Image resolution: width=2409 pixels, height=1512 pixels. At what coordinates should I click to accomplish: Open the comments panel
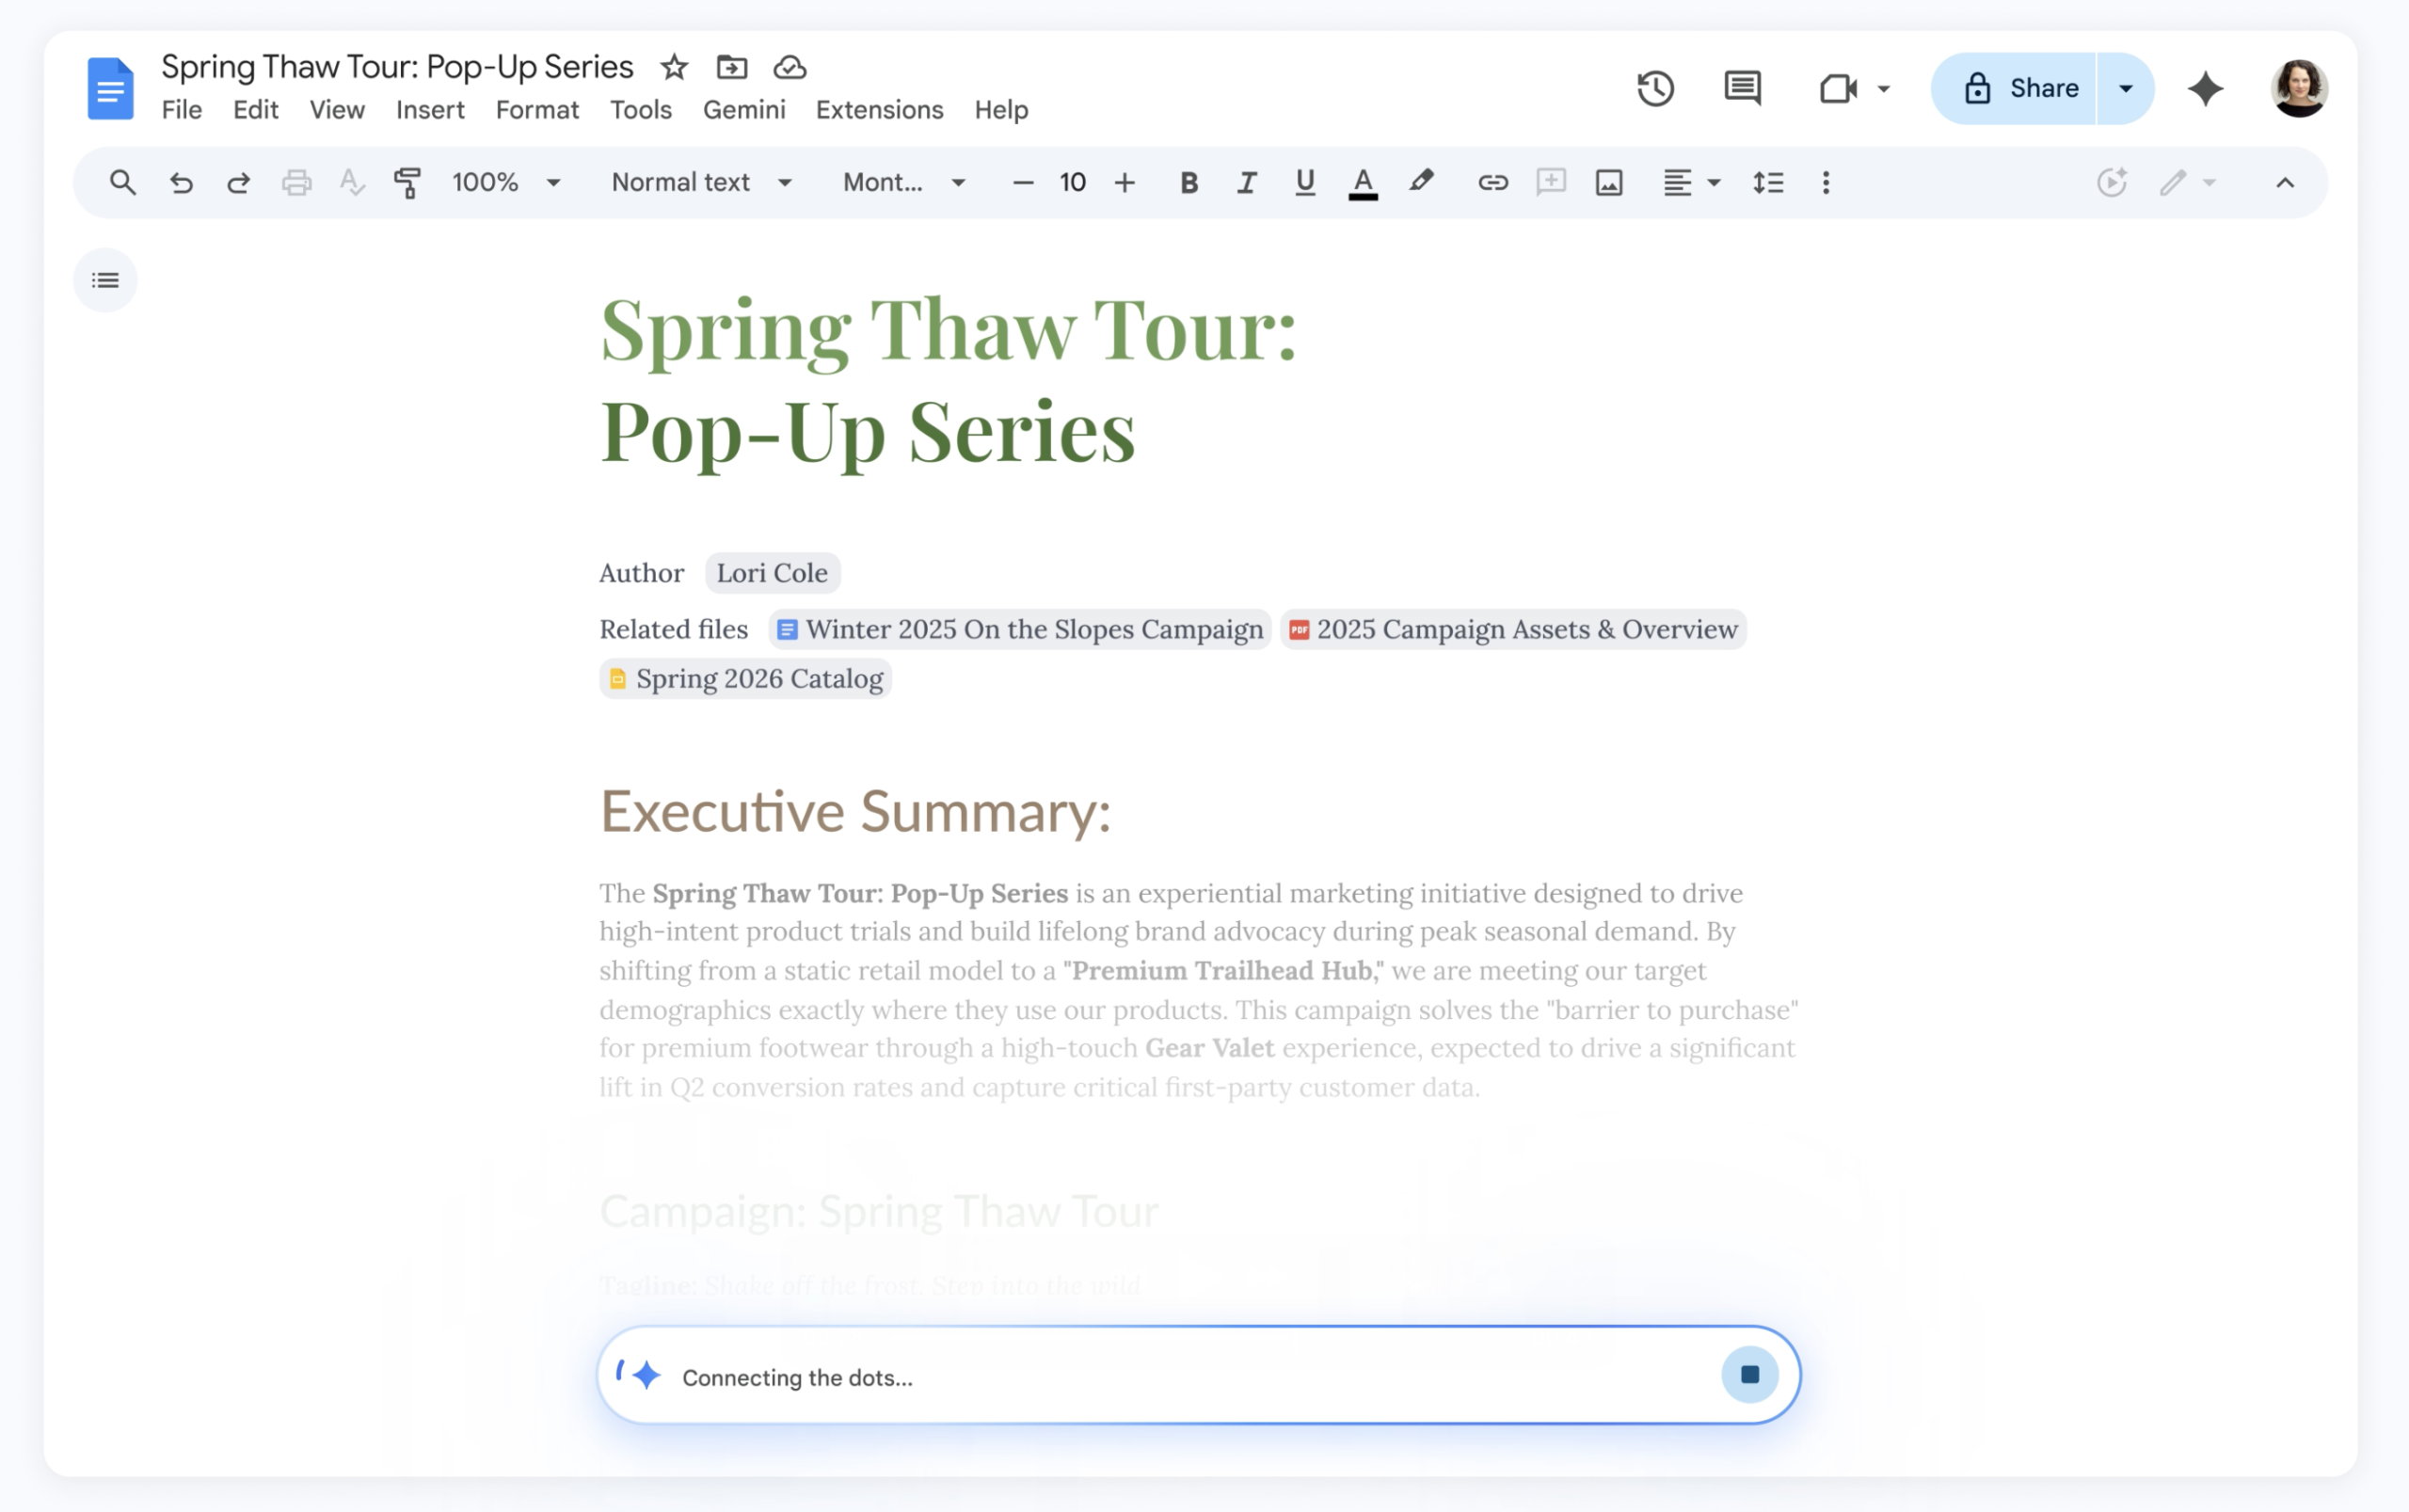(x=1742, y=88)
